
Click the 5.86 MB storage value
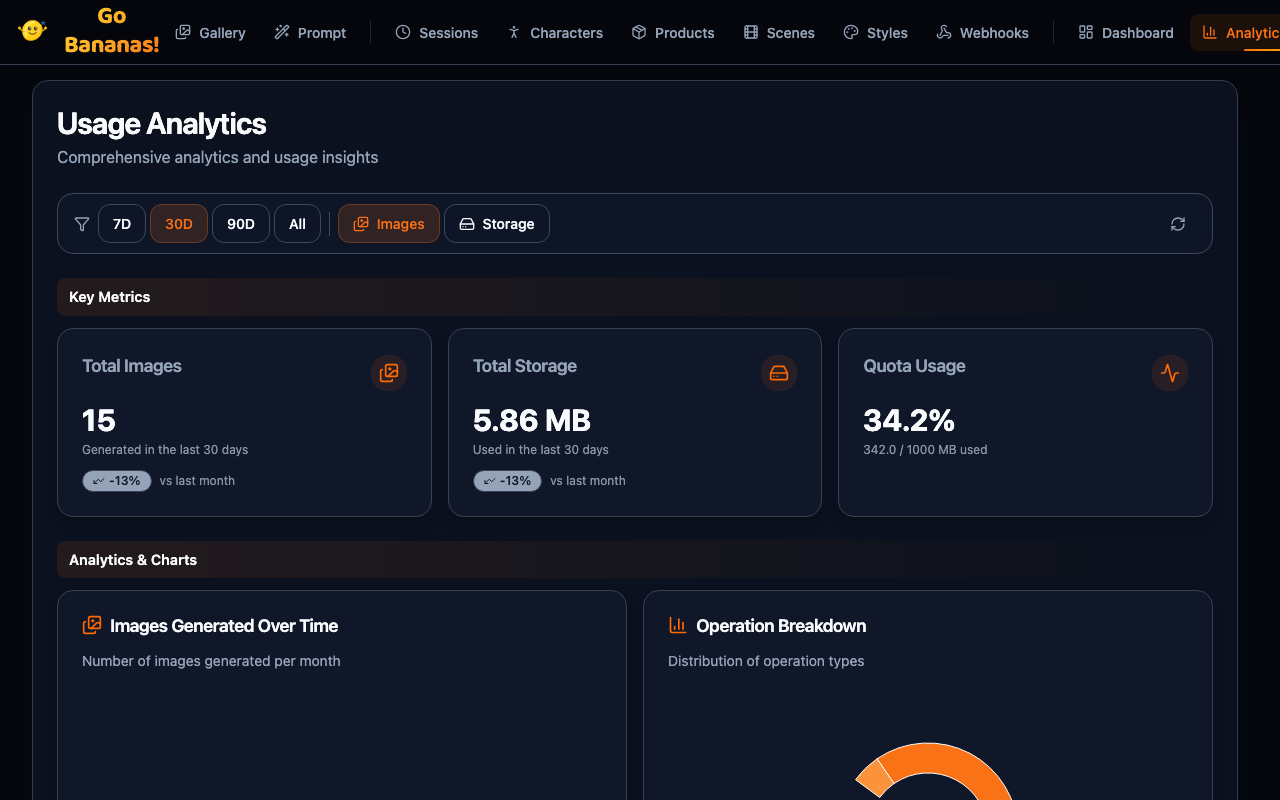coord(532,420)
